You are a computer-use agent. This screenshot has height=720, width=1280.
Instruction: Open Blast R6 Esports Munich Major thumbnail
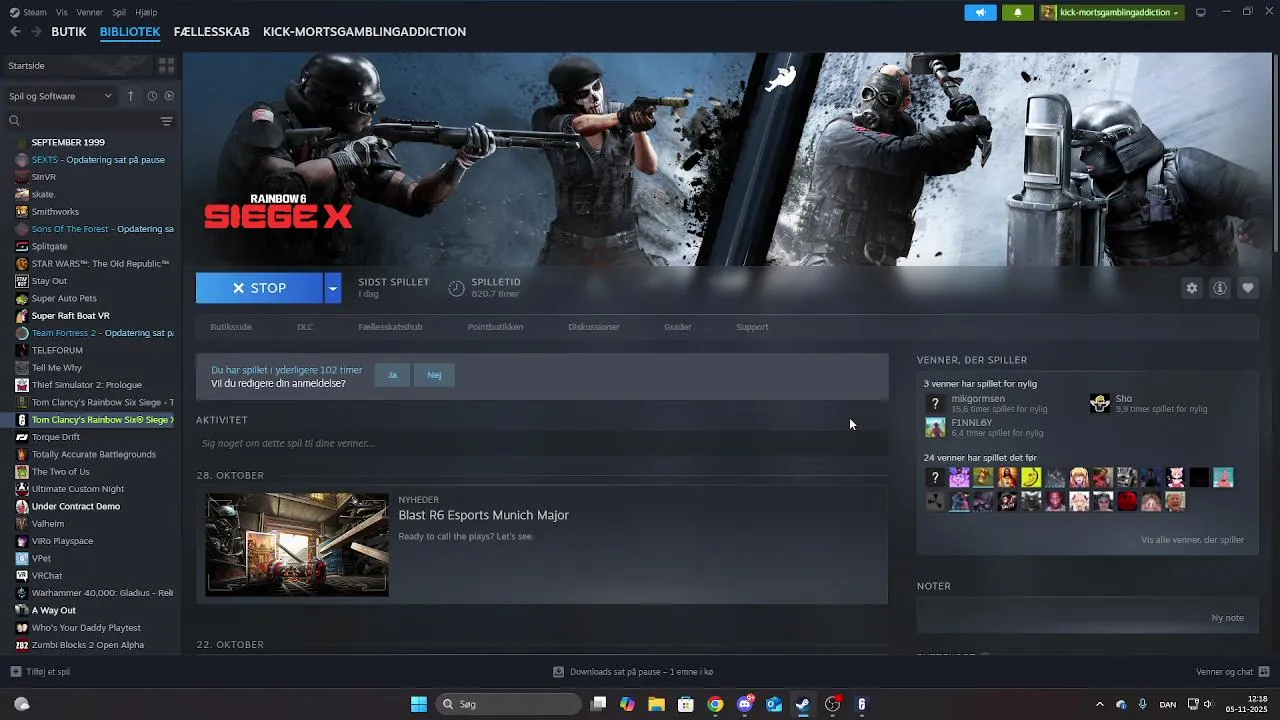click(x=297, y=545)
